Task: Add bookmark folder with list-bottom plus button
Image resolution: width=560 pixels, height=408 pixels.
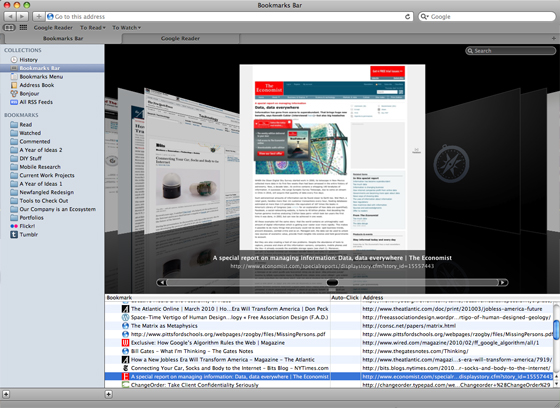Action: tap(109, 394)
